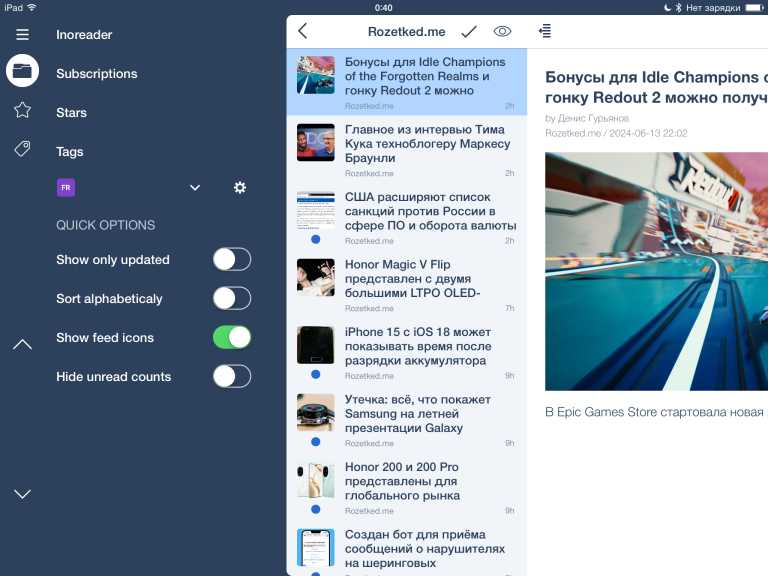Toggle Show only updated switch

click(232, 259)
